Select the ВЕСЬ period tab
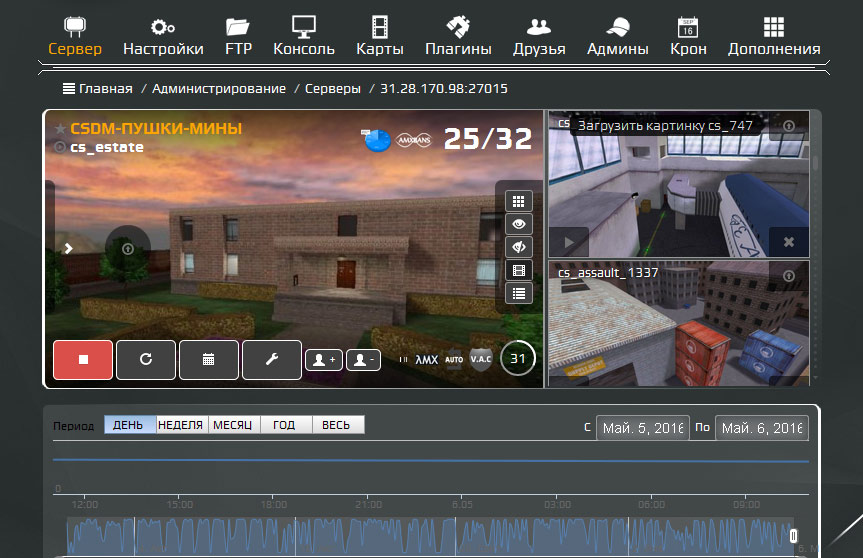Viewport: 863px width, 558px height. [x=337, y=425]
